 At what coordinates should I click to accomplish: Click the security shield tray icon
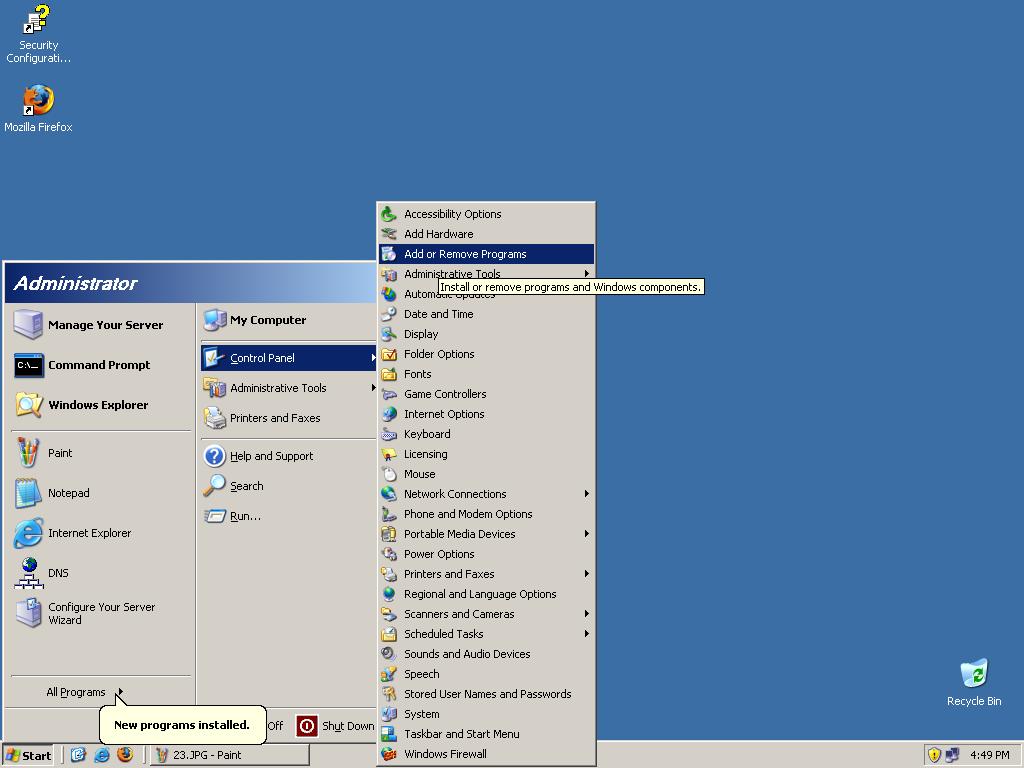click(x=935, y=755)
